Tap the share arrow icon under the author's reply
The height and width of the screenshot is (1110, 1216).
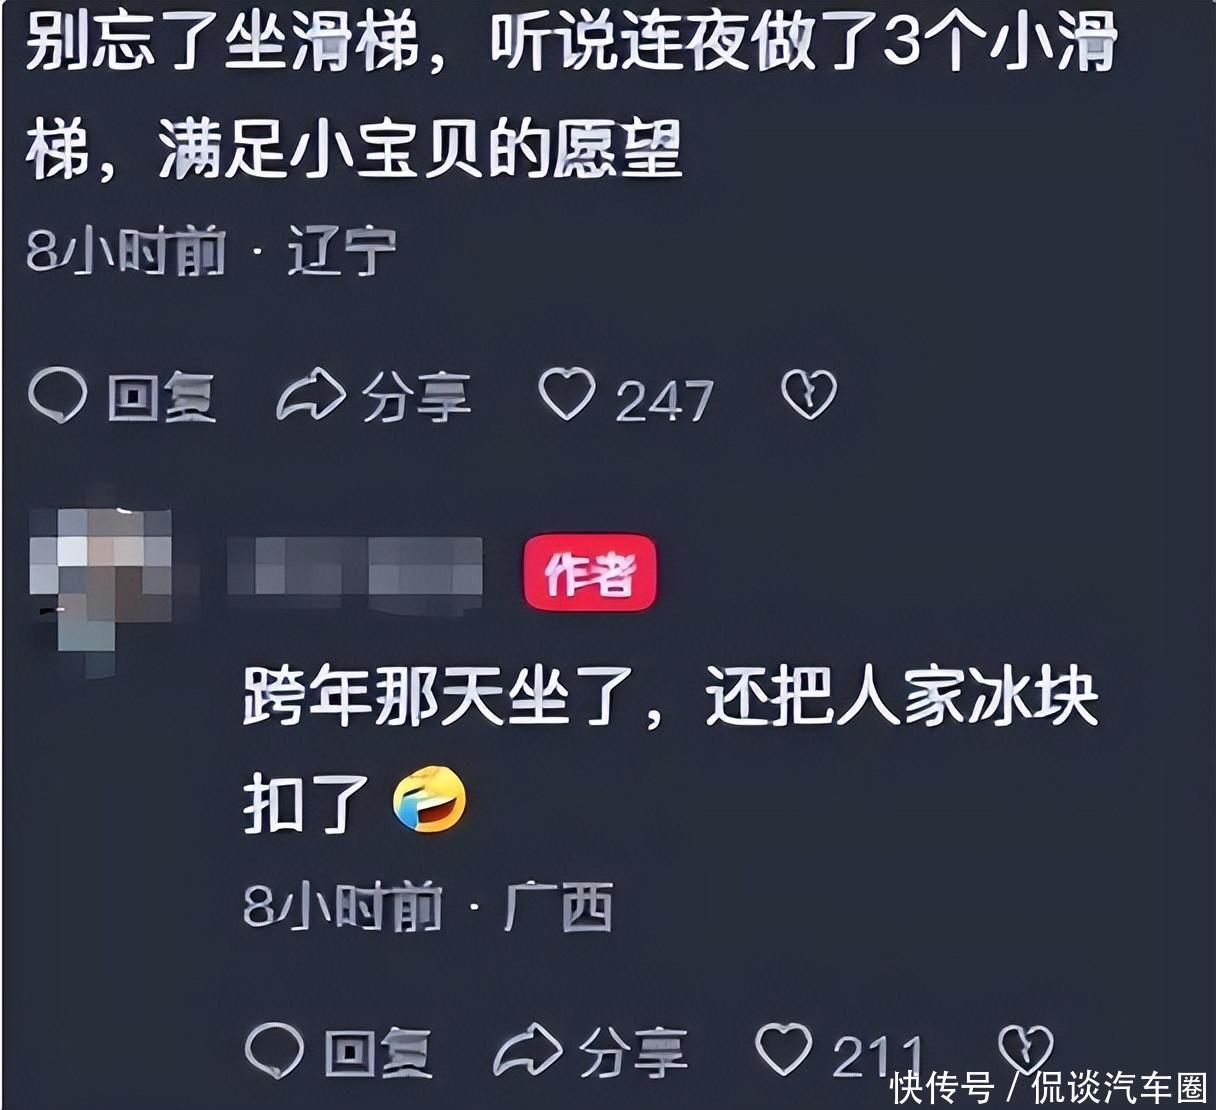point(528,1050)
